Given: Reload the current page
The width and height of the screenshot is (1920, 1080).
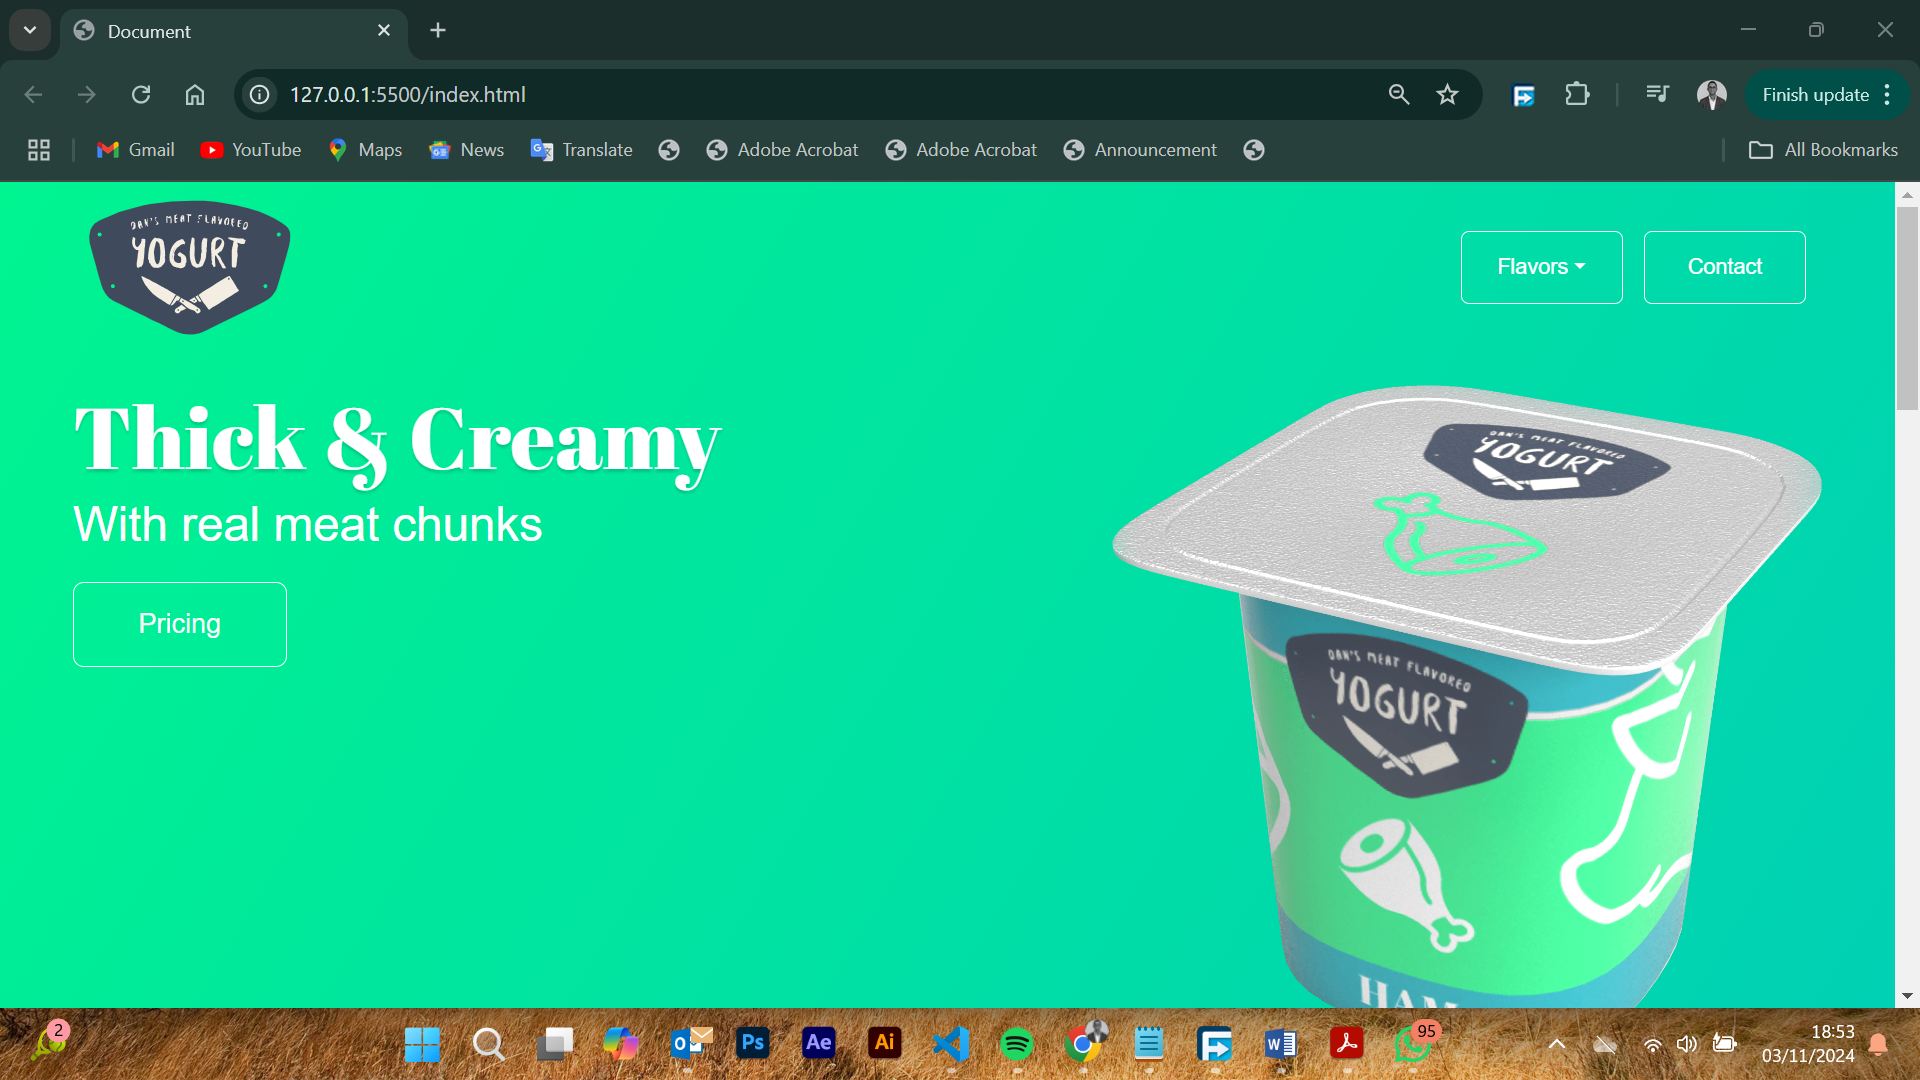Looking at the screenshot, I should (x=141, y=95).
